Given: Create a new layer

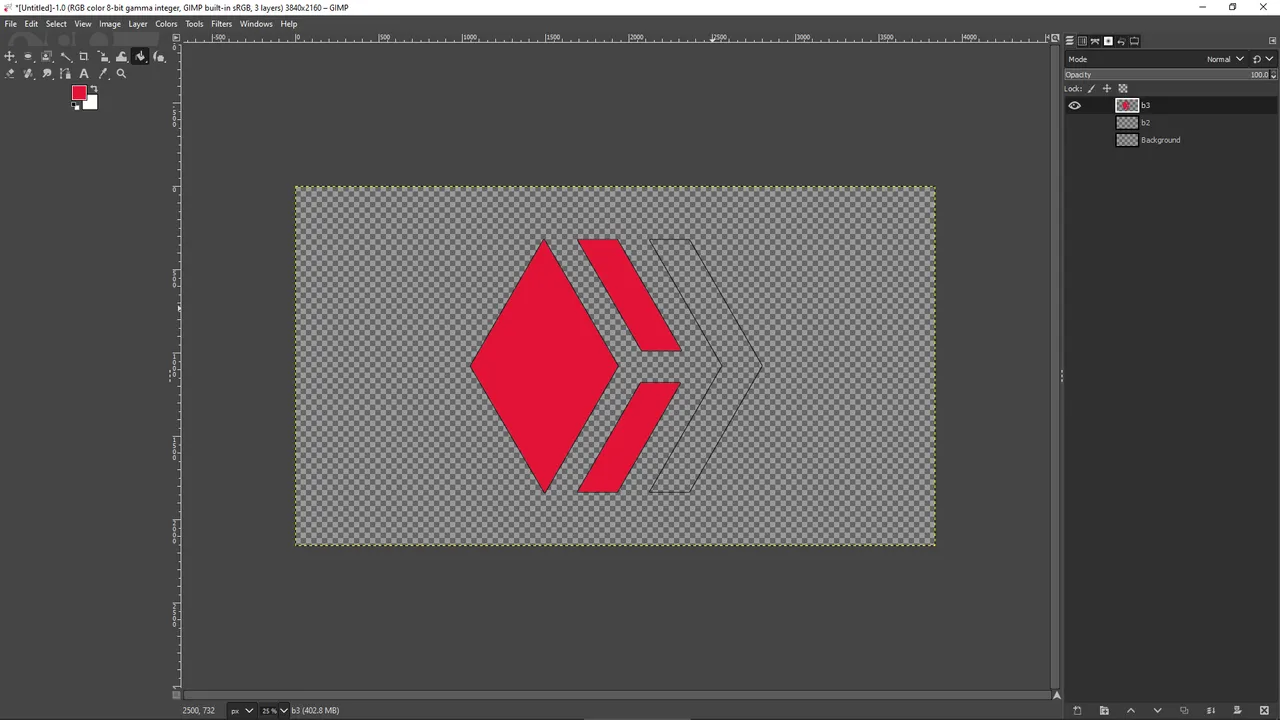Looking at the screenshot, I should point(1077,711).
